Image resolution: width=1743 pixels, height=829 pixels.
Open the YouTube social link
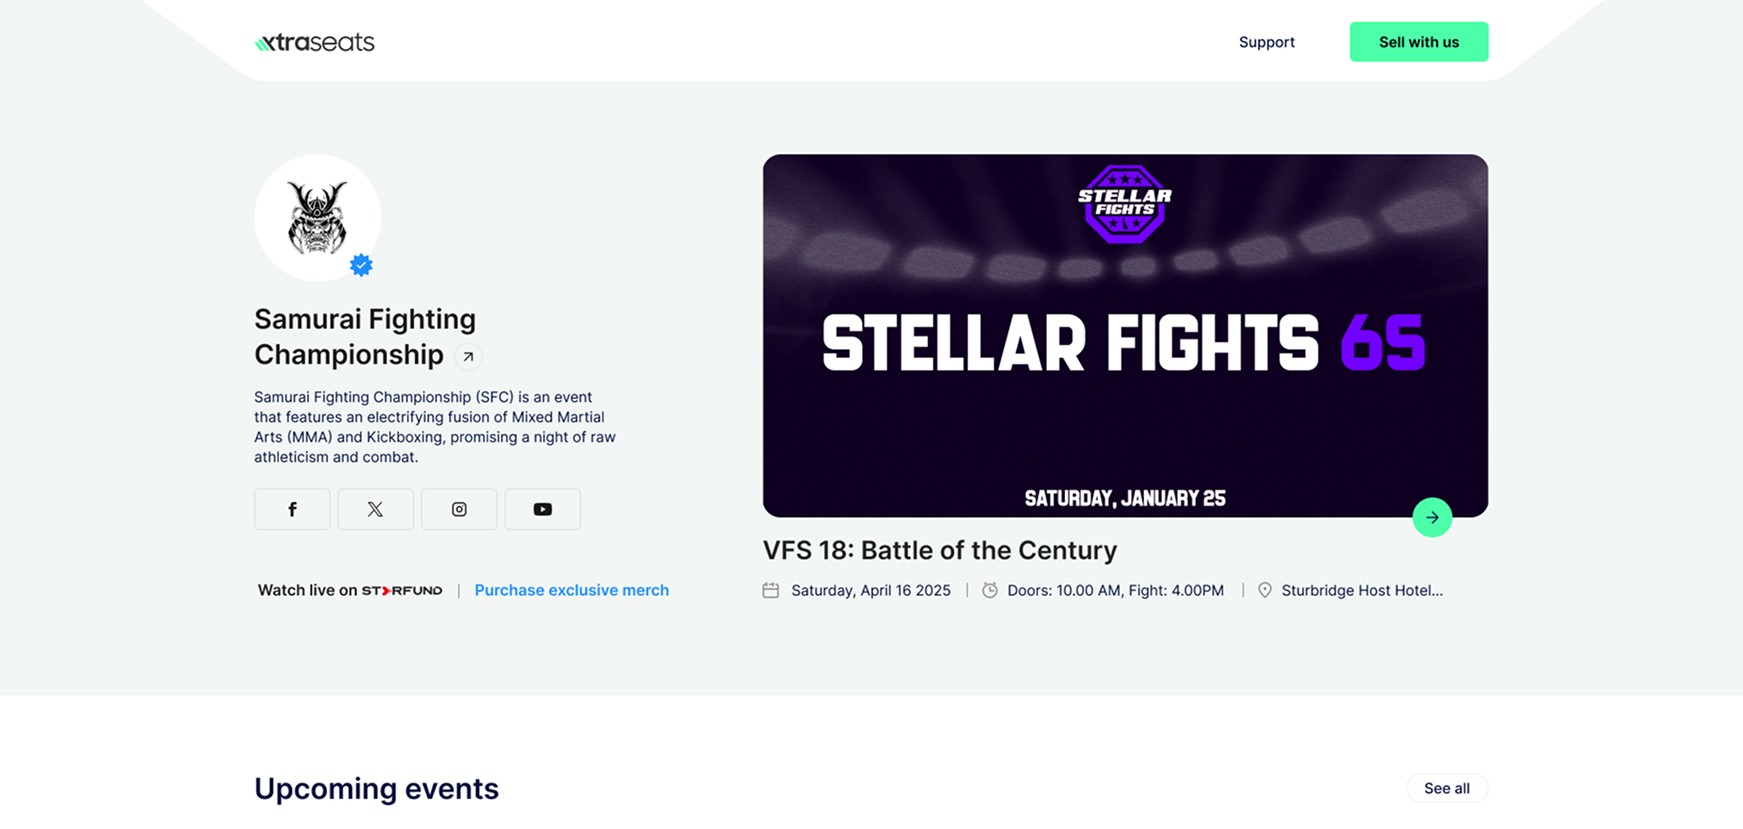point(543,509)
